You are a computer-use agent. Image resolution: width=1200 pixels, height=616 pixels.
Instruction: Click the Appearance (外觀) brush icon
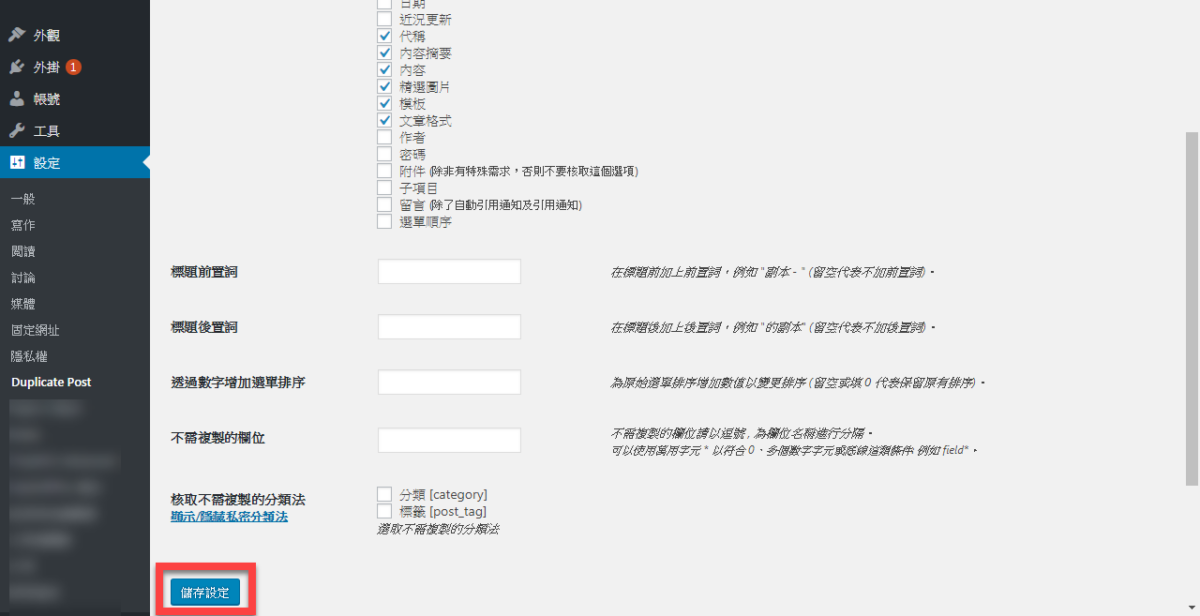pos(17,35)
